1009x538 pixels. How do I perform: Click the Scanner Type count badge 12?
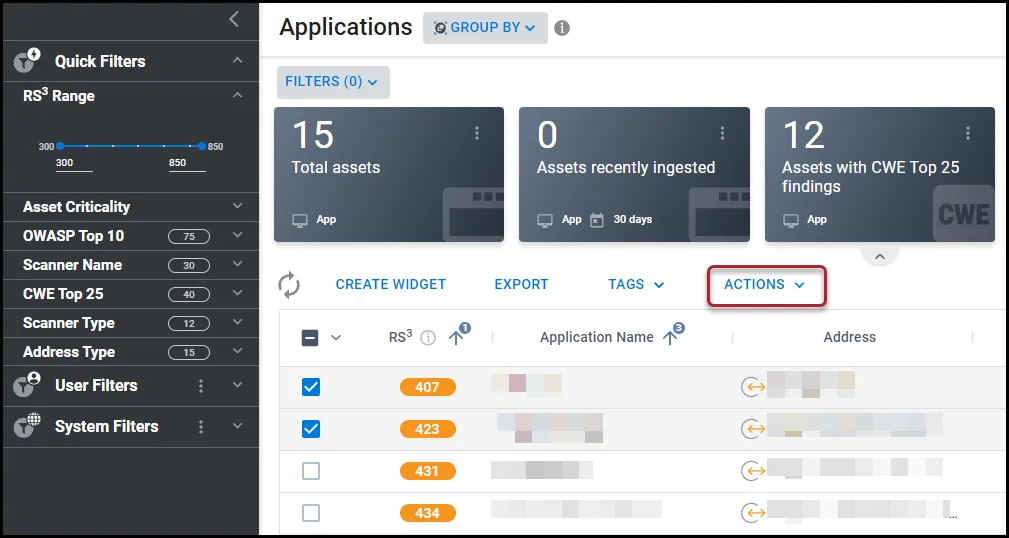[189, 324]
